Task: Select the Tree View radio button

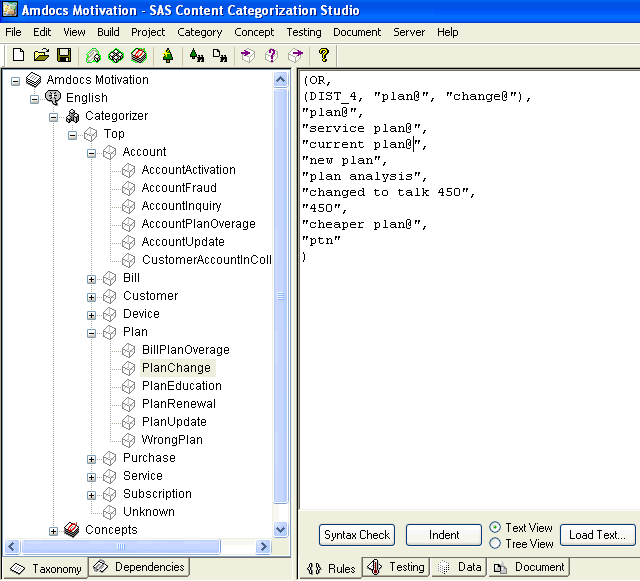Action: pyautogui.click(x=495, y=543)
